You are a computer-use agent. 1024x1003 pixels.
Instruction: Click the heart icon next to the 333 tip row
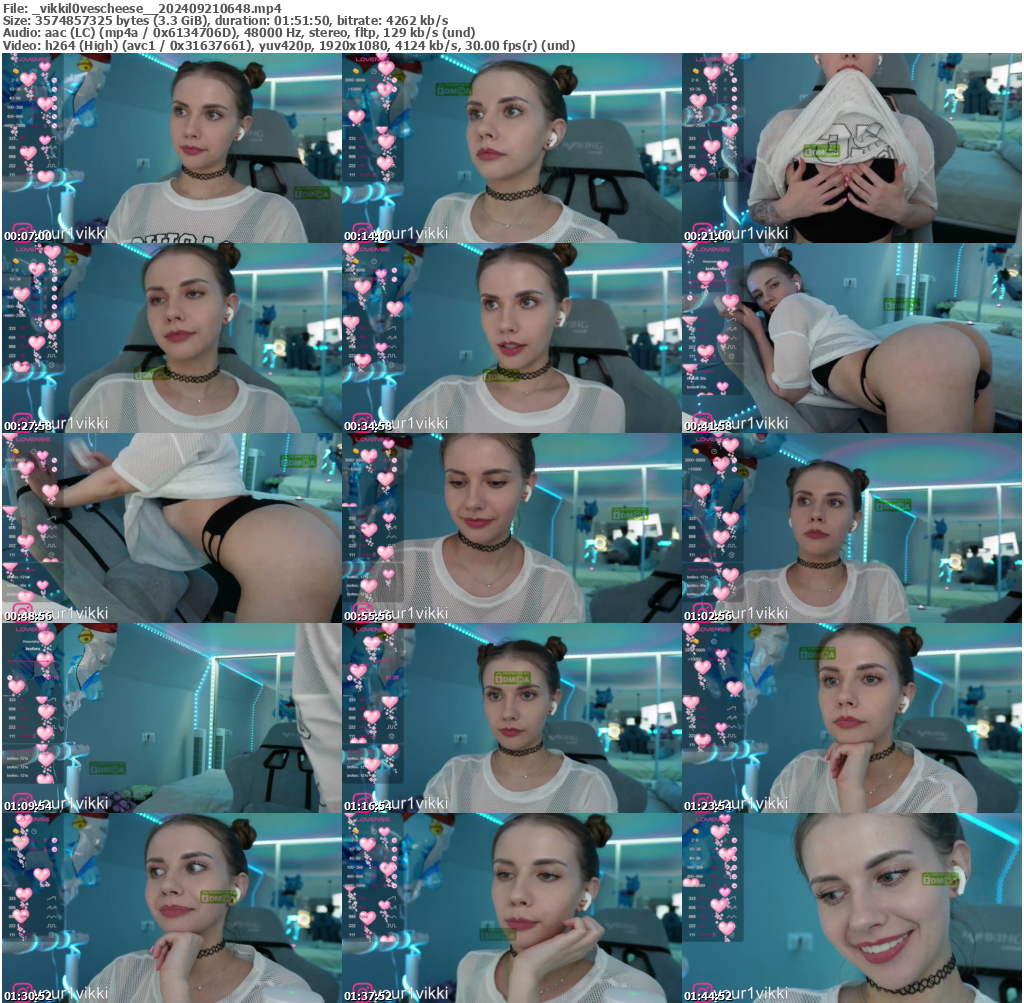[x=44, y=138]
